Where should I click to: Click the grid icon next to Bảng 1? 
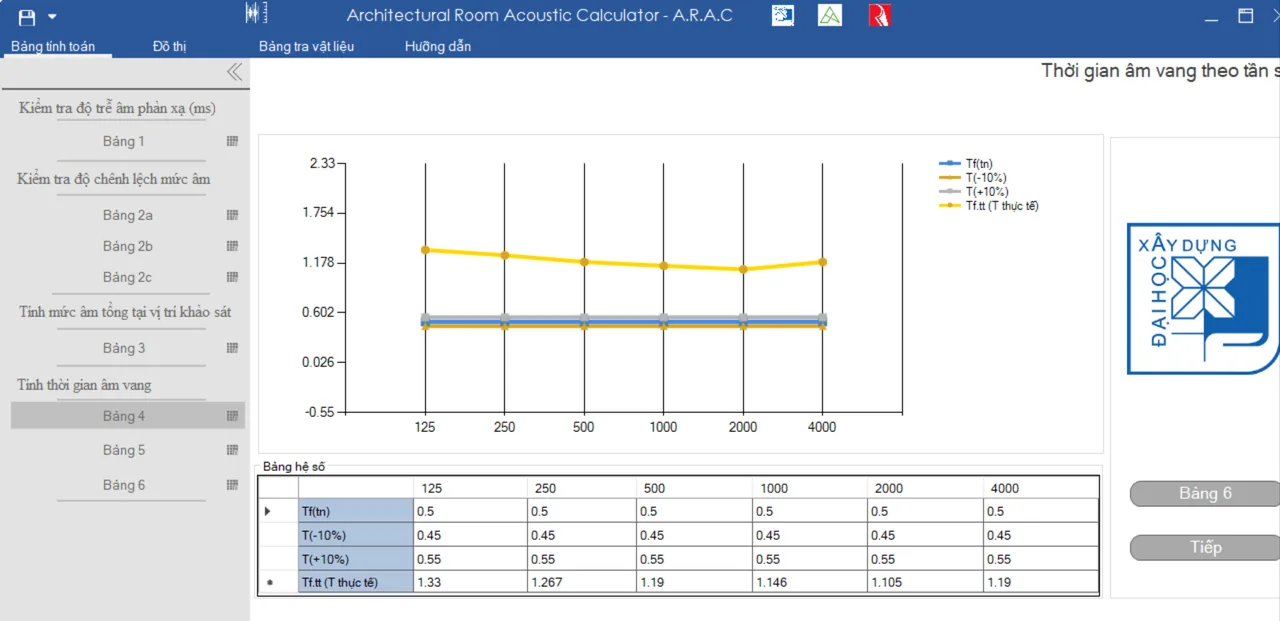pyautogui.click(x=232, y=141)
